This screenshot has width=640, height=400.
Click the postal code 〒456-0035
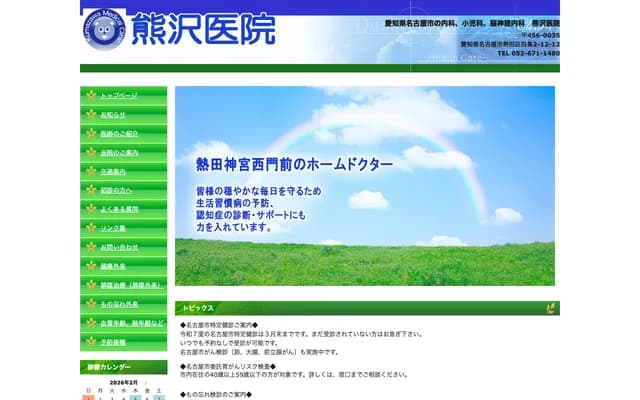540,36
